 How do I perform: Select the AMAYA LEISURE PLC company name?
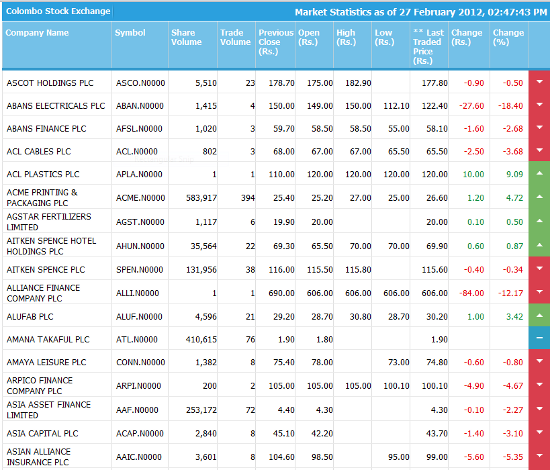point(46,362)
